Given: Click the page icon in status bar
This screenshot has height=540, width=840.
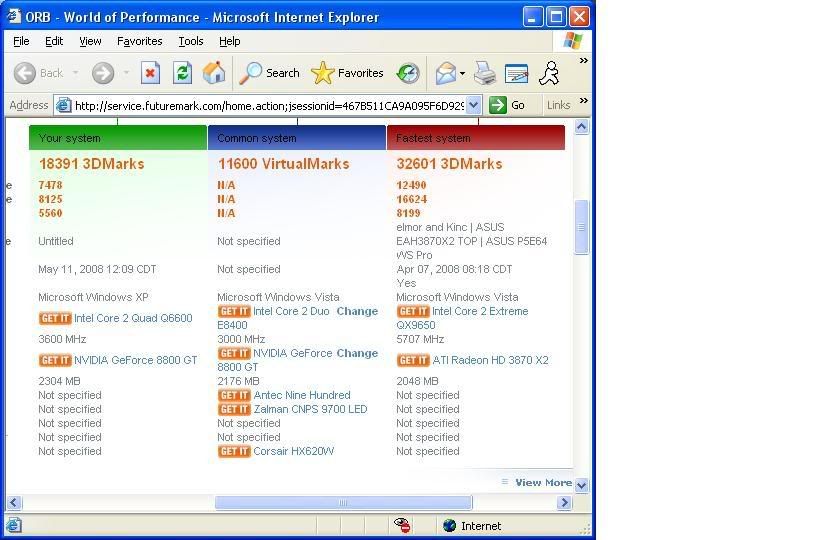Looking at the screenshot, I should click(13, 526).
